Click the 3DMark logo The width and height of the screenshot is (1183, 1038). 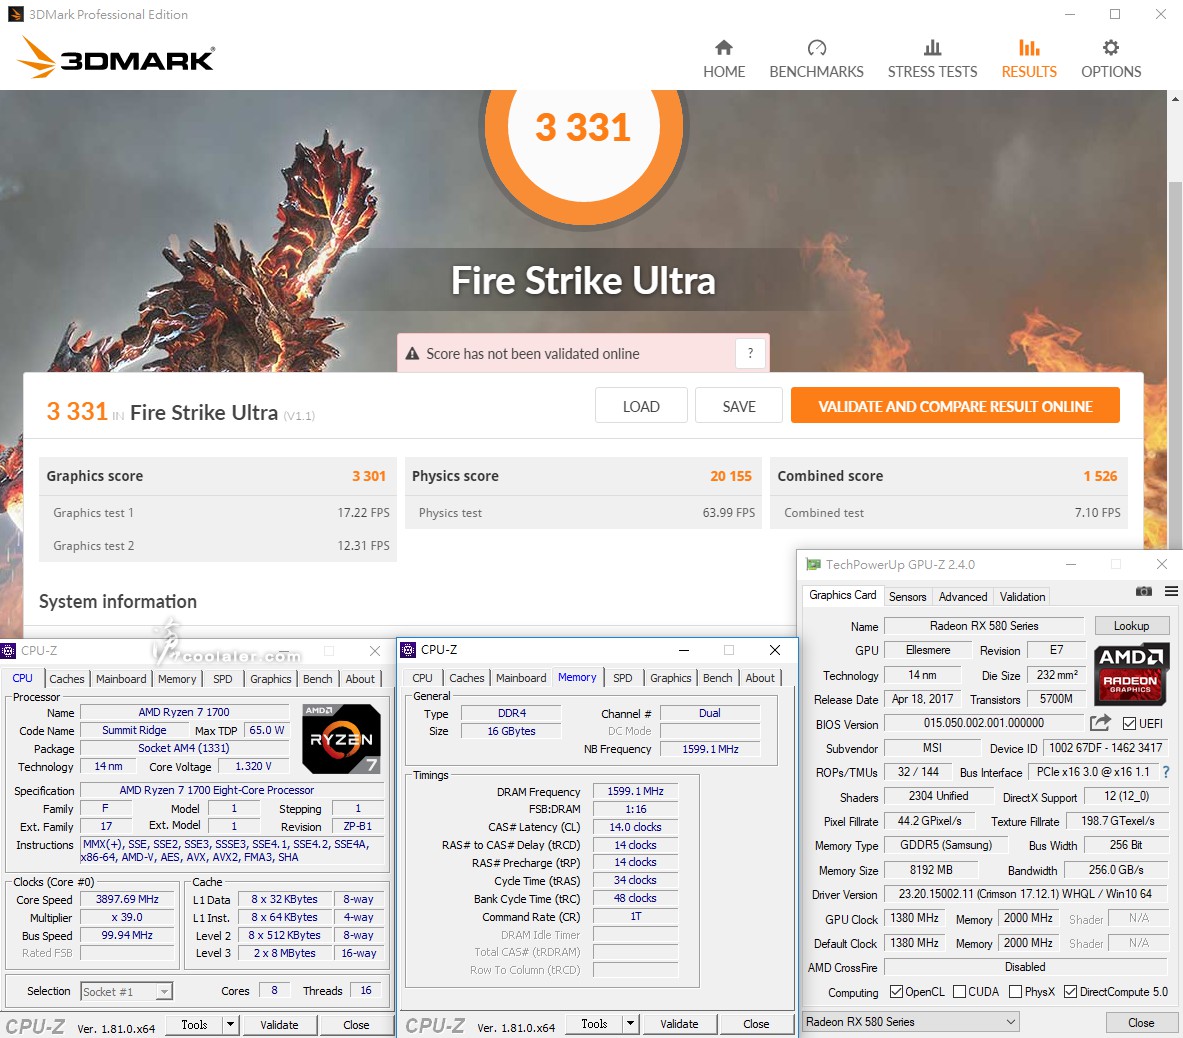pos(115,57)
